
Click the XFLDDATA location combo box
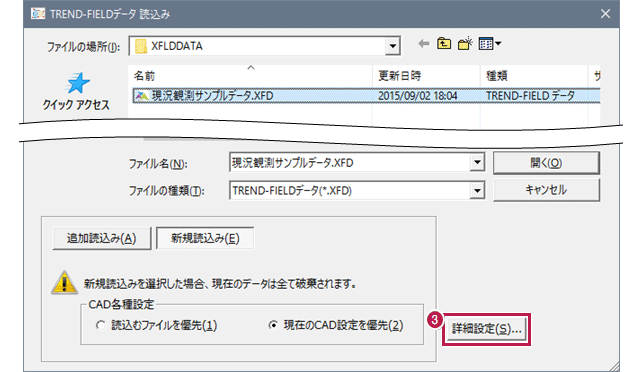coord(264,46)
